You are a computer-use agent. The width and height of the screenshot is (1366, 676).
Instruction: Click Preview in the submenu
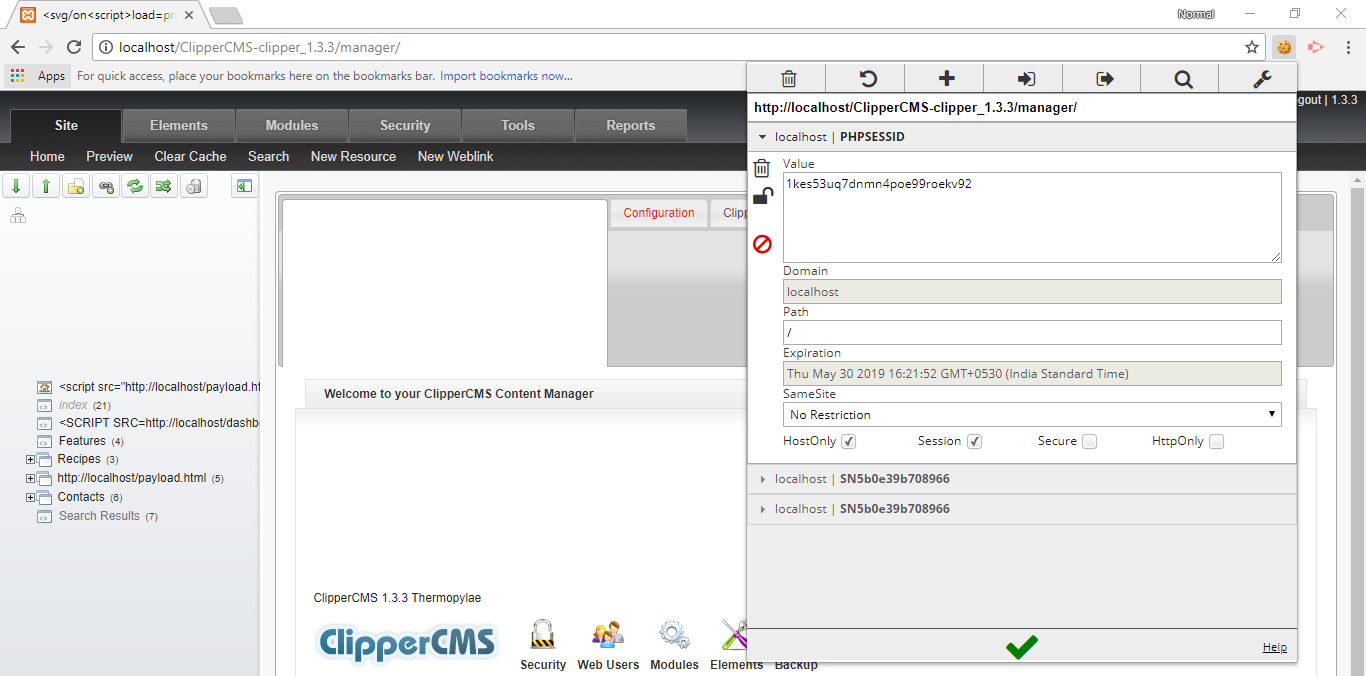(x=109, y=156)
